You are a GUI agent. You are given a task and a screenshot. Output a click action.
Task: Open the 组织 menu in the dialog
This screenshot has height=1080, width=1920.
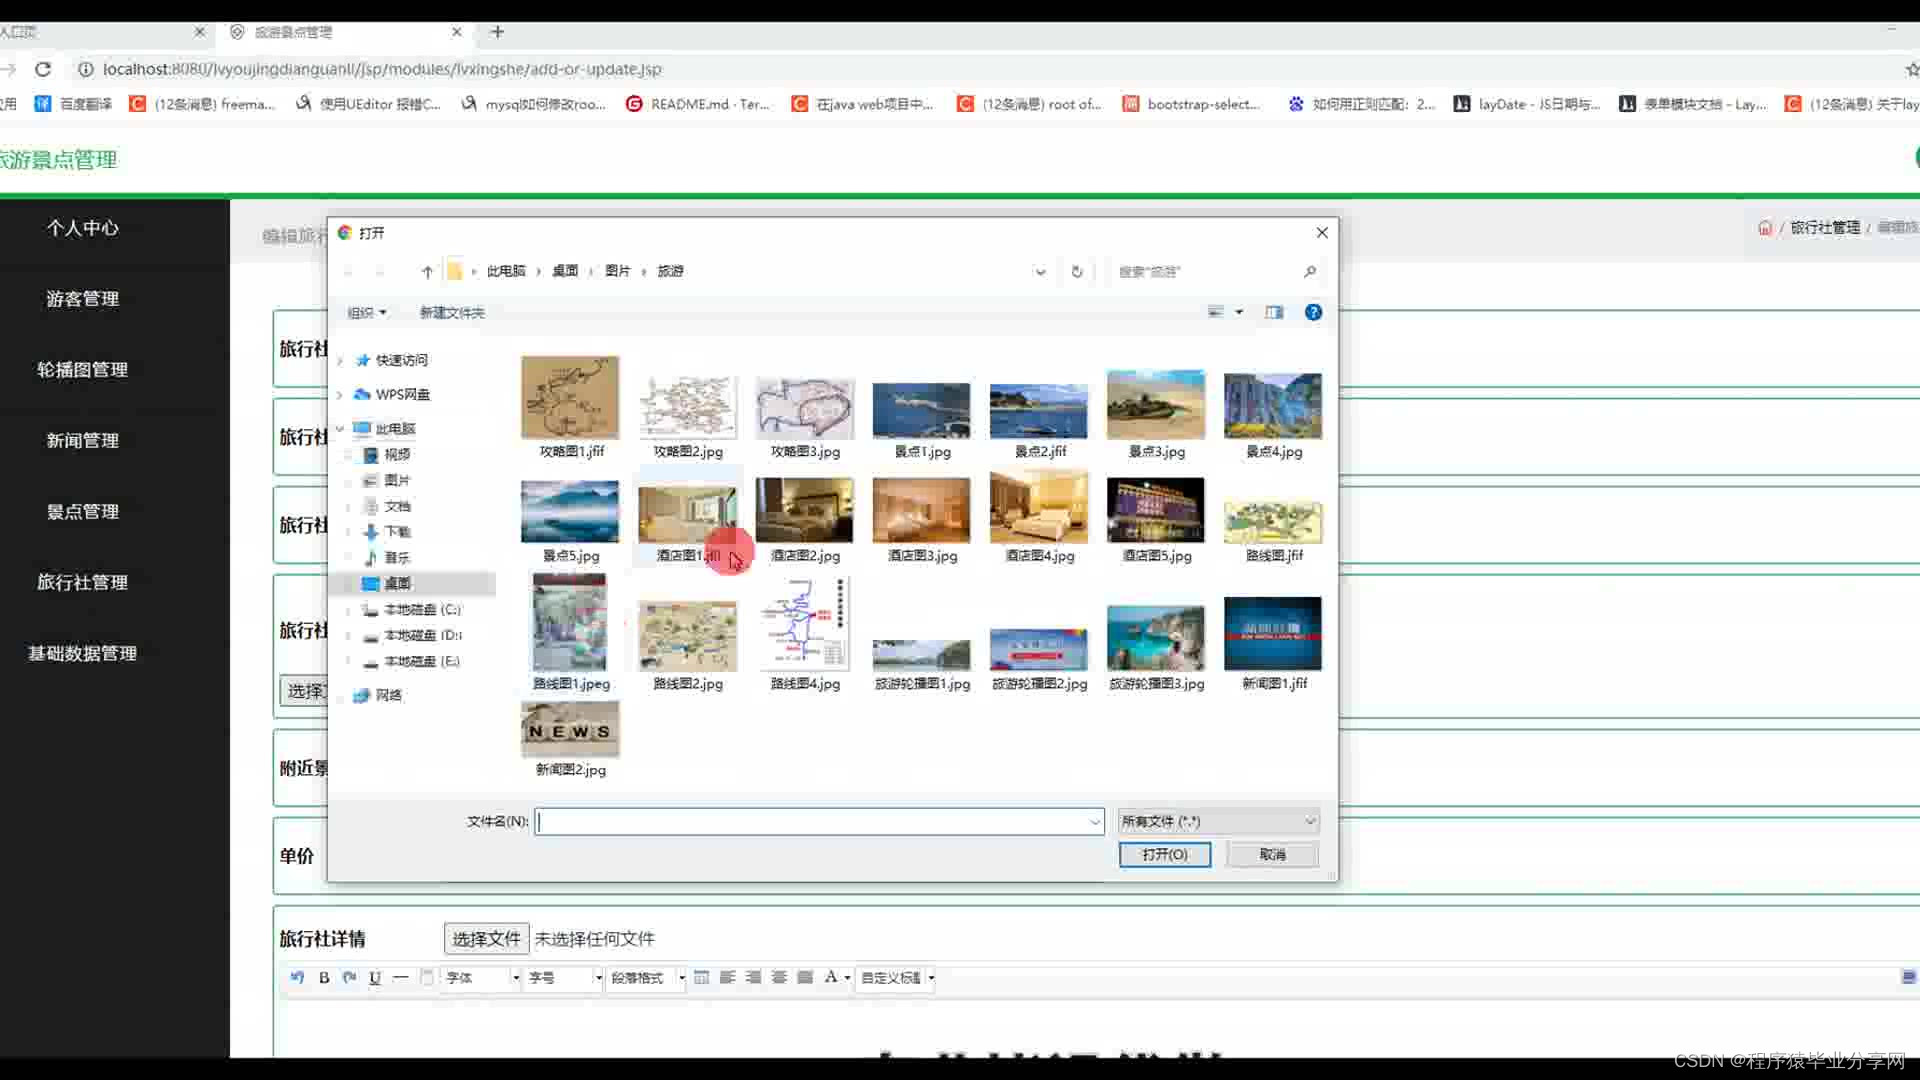(x=366, y=313)
